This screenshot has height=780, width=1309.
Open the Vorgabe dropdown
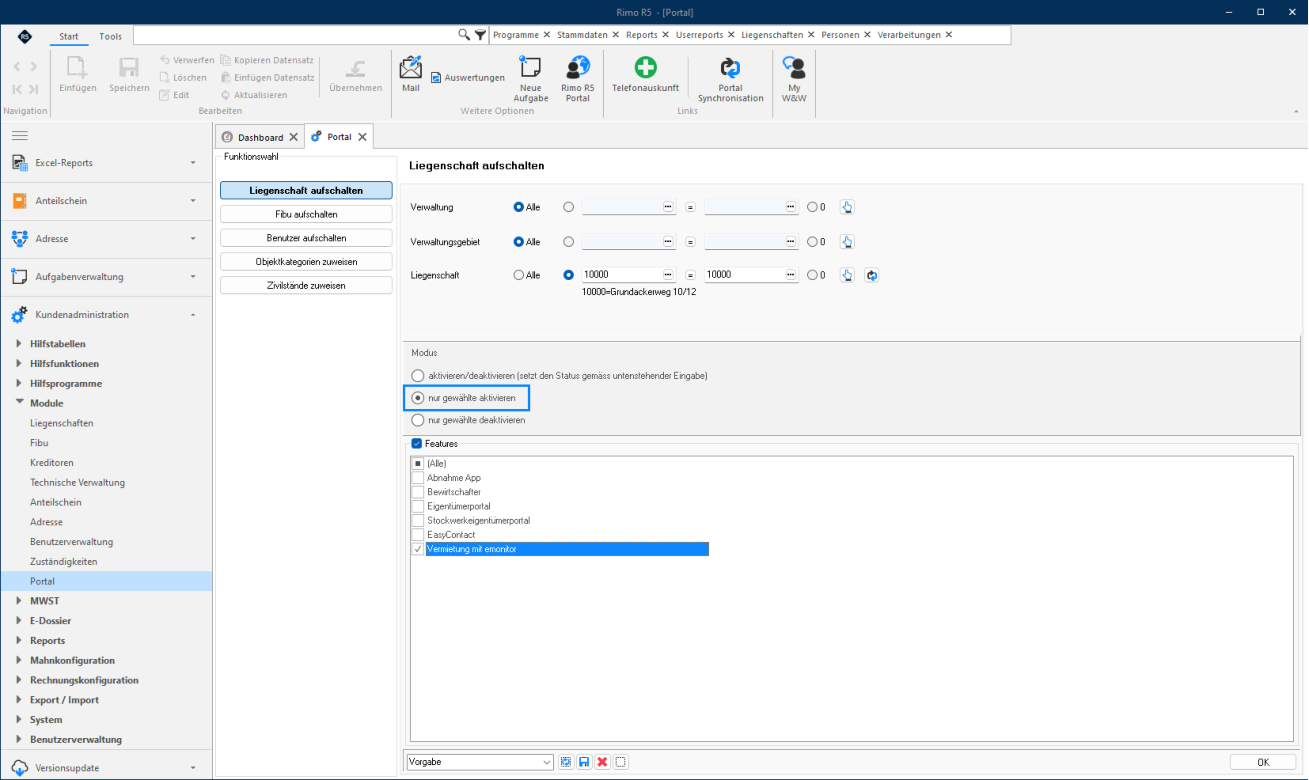[x=546, y=762]
